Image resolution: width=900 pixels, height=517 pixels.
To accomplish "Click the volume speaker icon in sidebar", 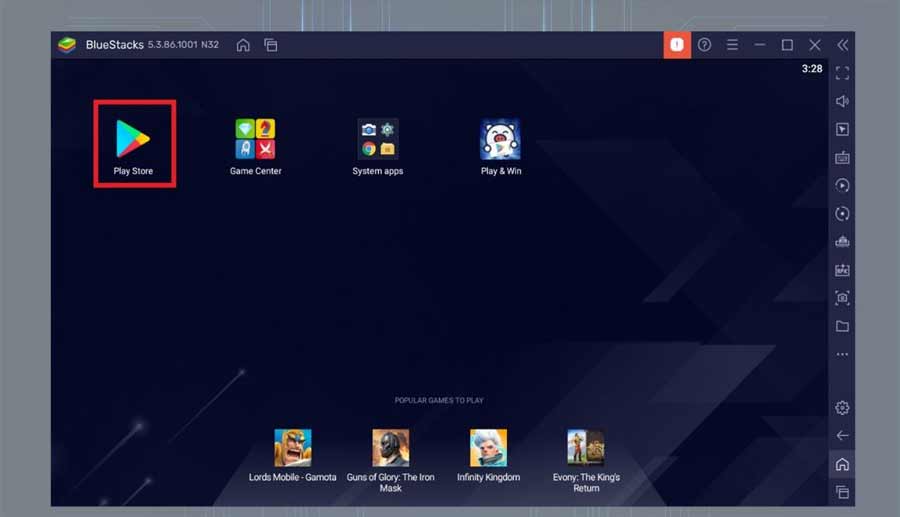I will 842,101.
